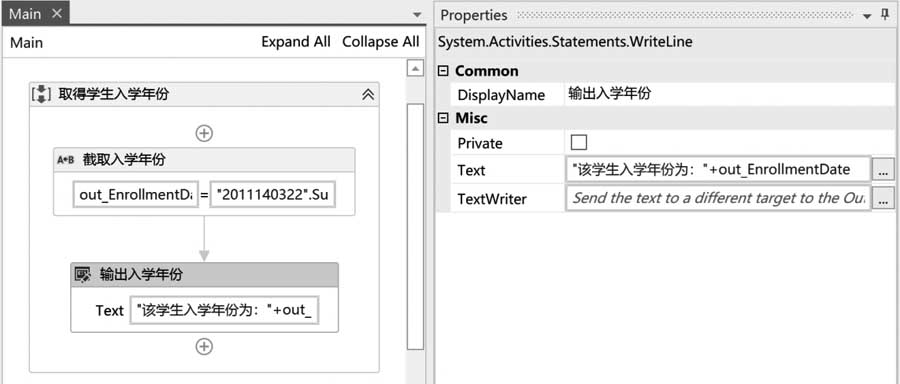Select the Main workflow tab
The width and height of the screenshot is (900, 384).
(x=24, y=14)
